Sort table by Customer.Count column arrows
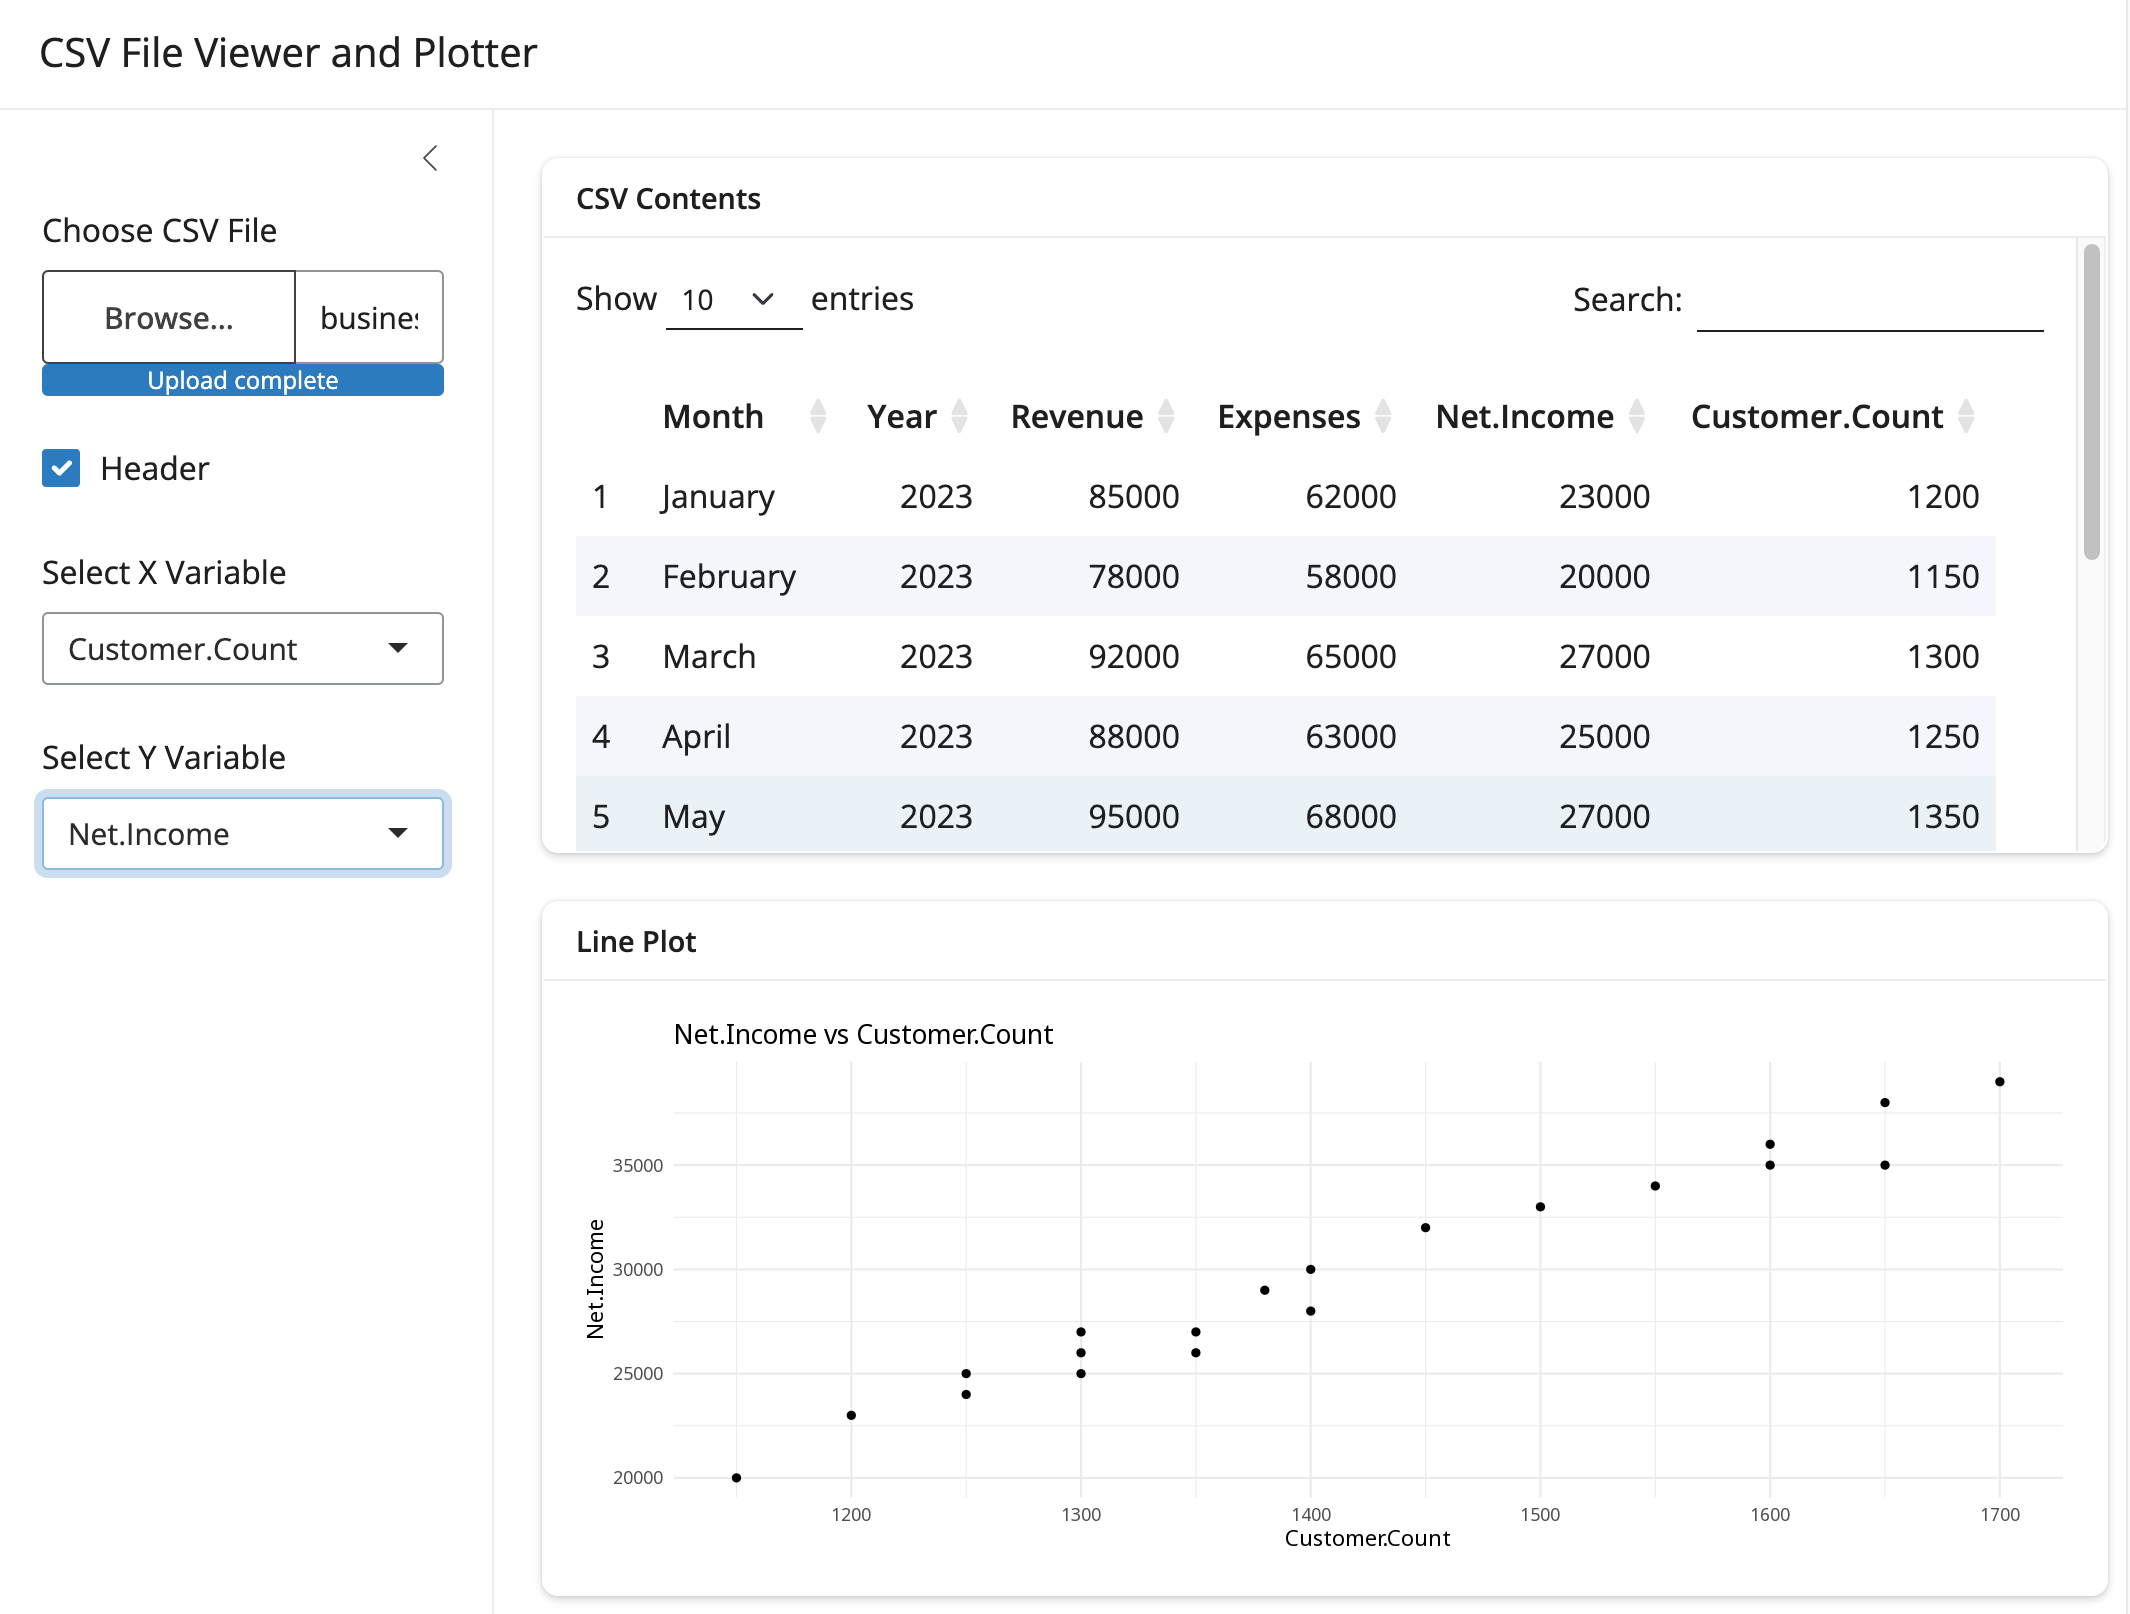Viewport: 2130px width, 1614px height. point(1966,416)
